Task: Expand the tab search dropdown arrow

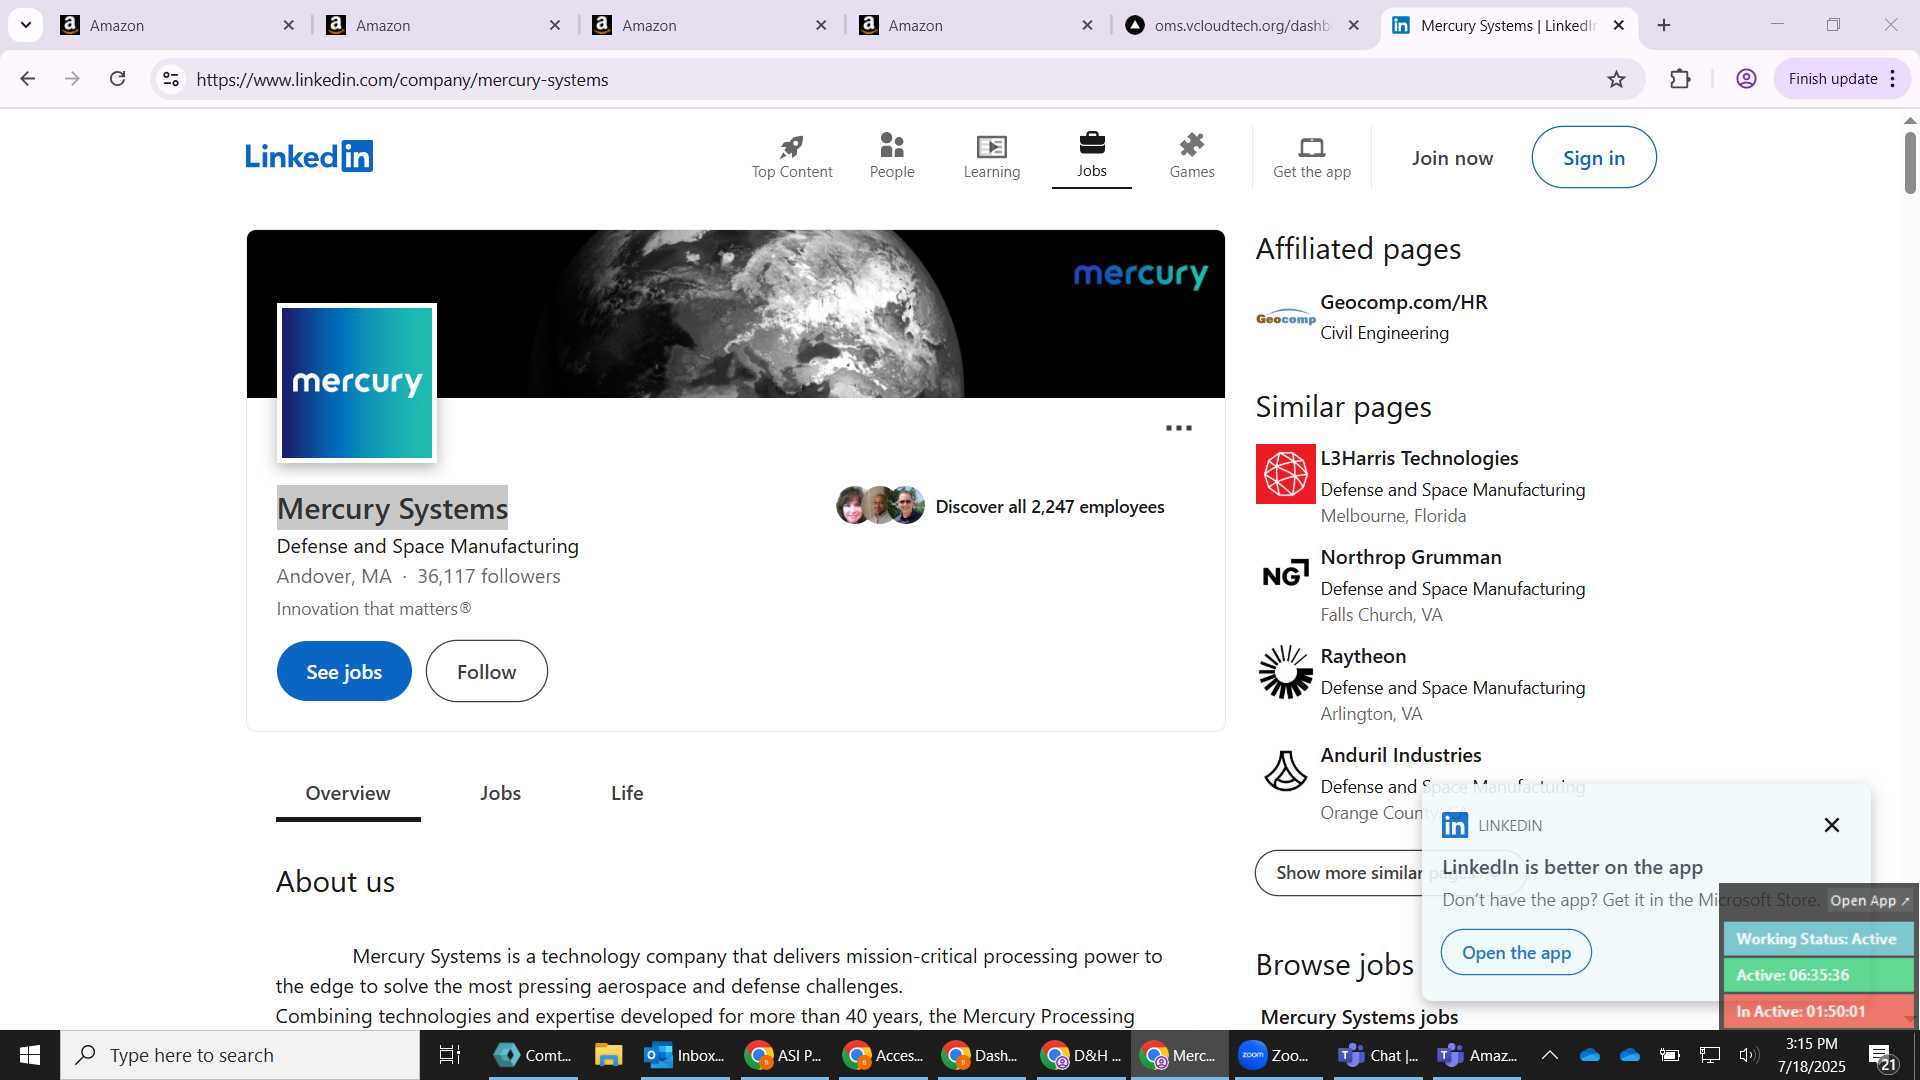Action: pyautogui.click(x=26, y=25)
